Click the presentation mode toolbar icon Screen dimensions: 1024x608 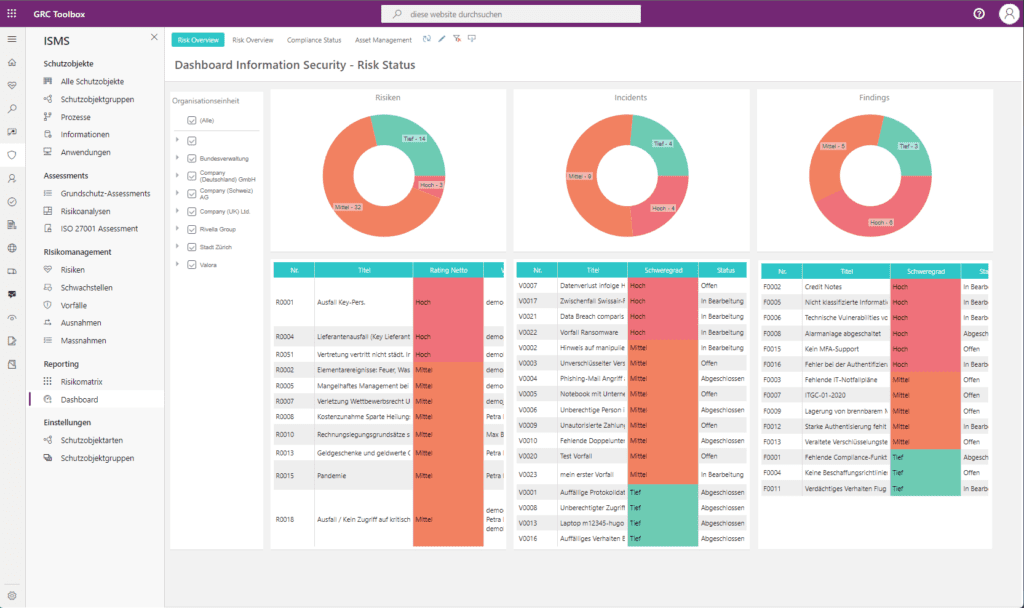point(472,39)
